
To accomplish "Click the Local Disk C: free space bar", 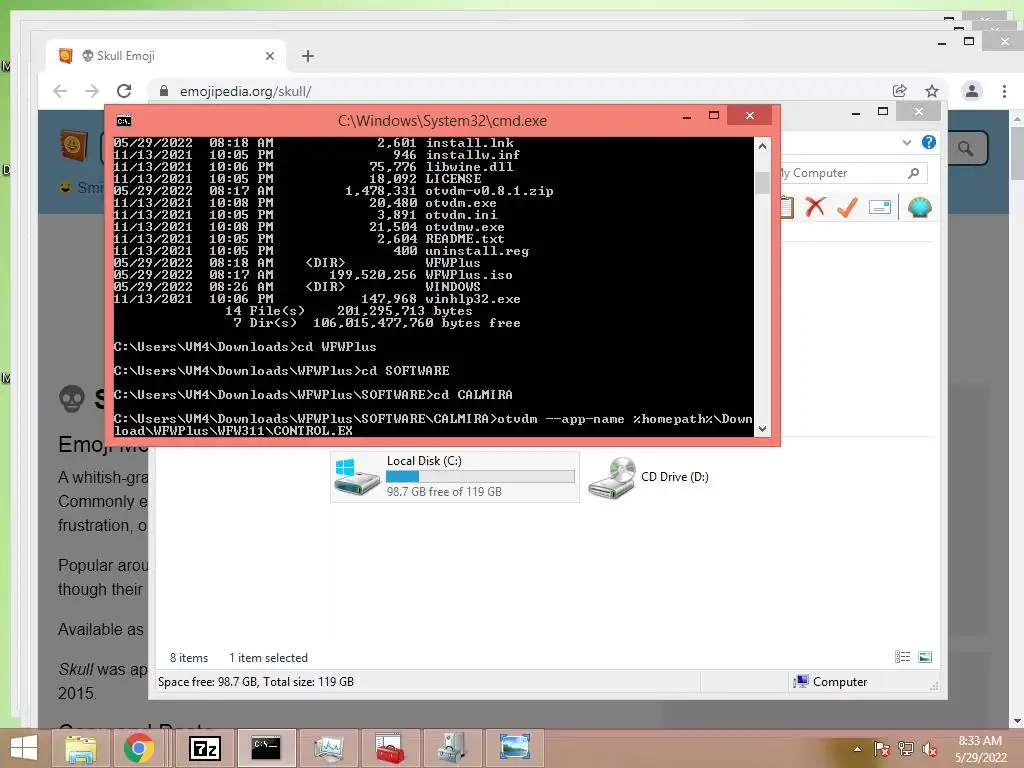I will 480,477.
